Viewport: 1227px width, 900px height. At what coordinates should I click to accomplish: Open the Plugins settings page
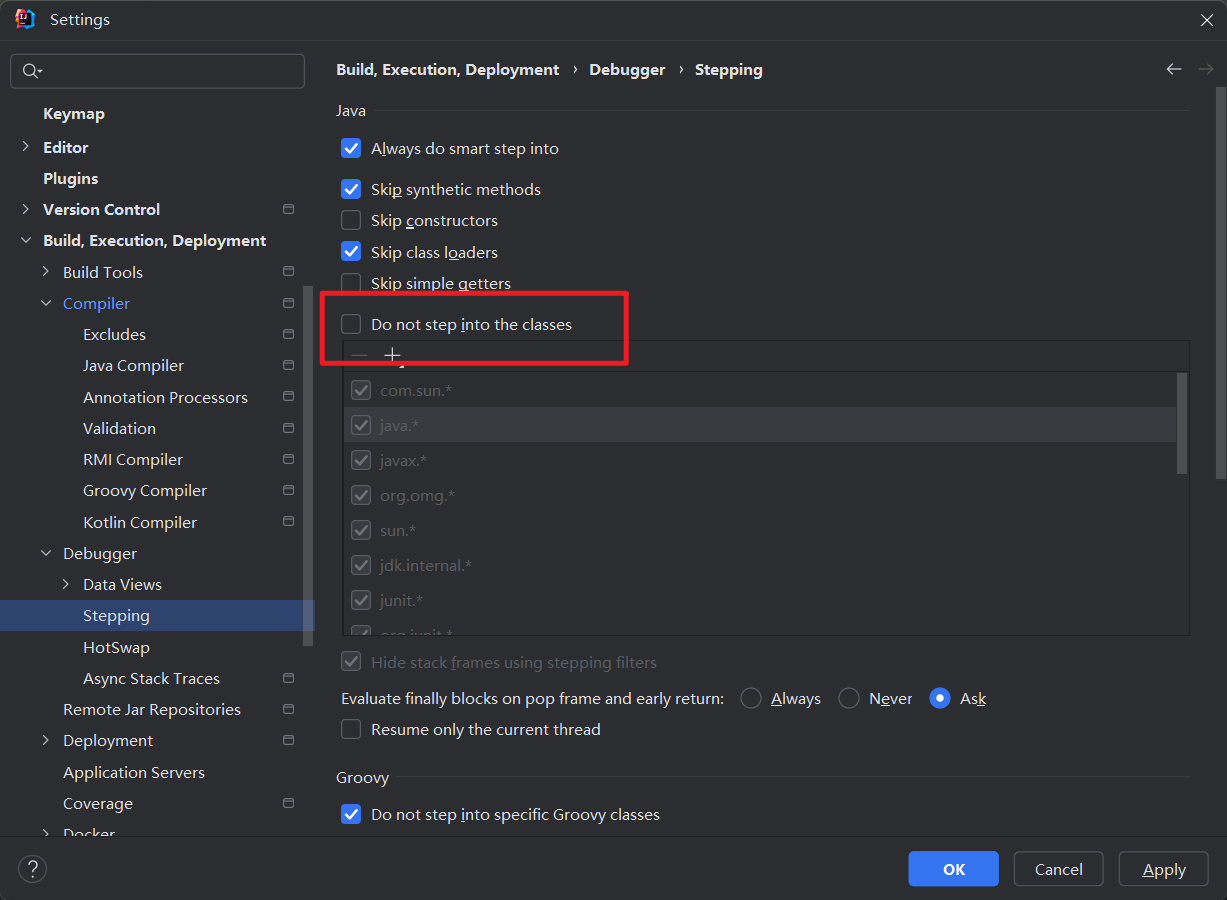70,178
